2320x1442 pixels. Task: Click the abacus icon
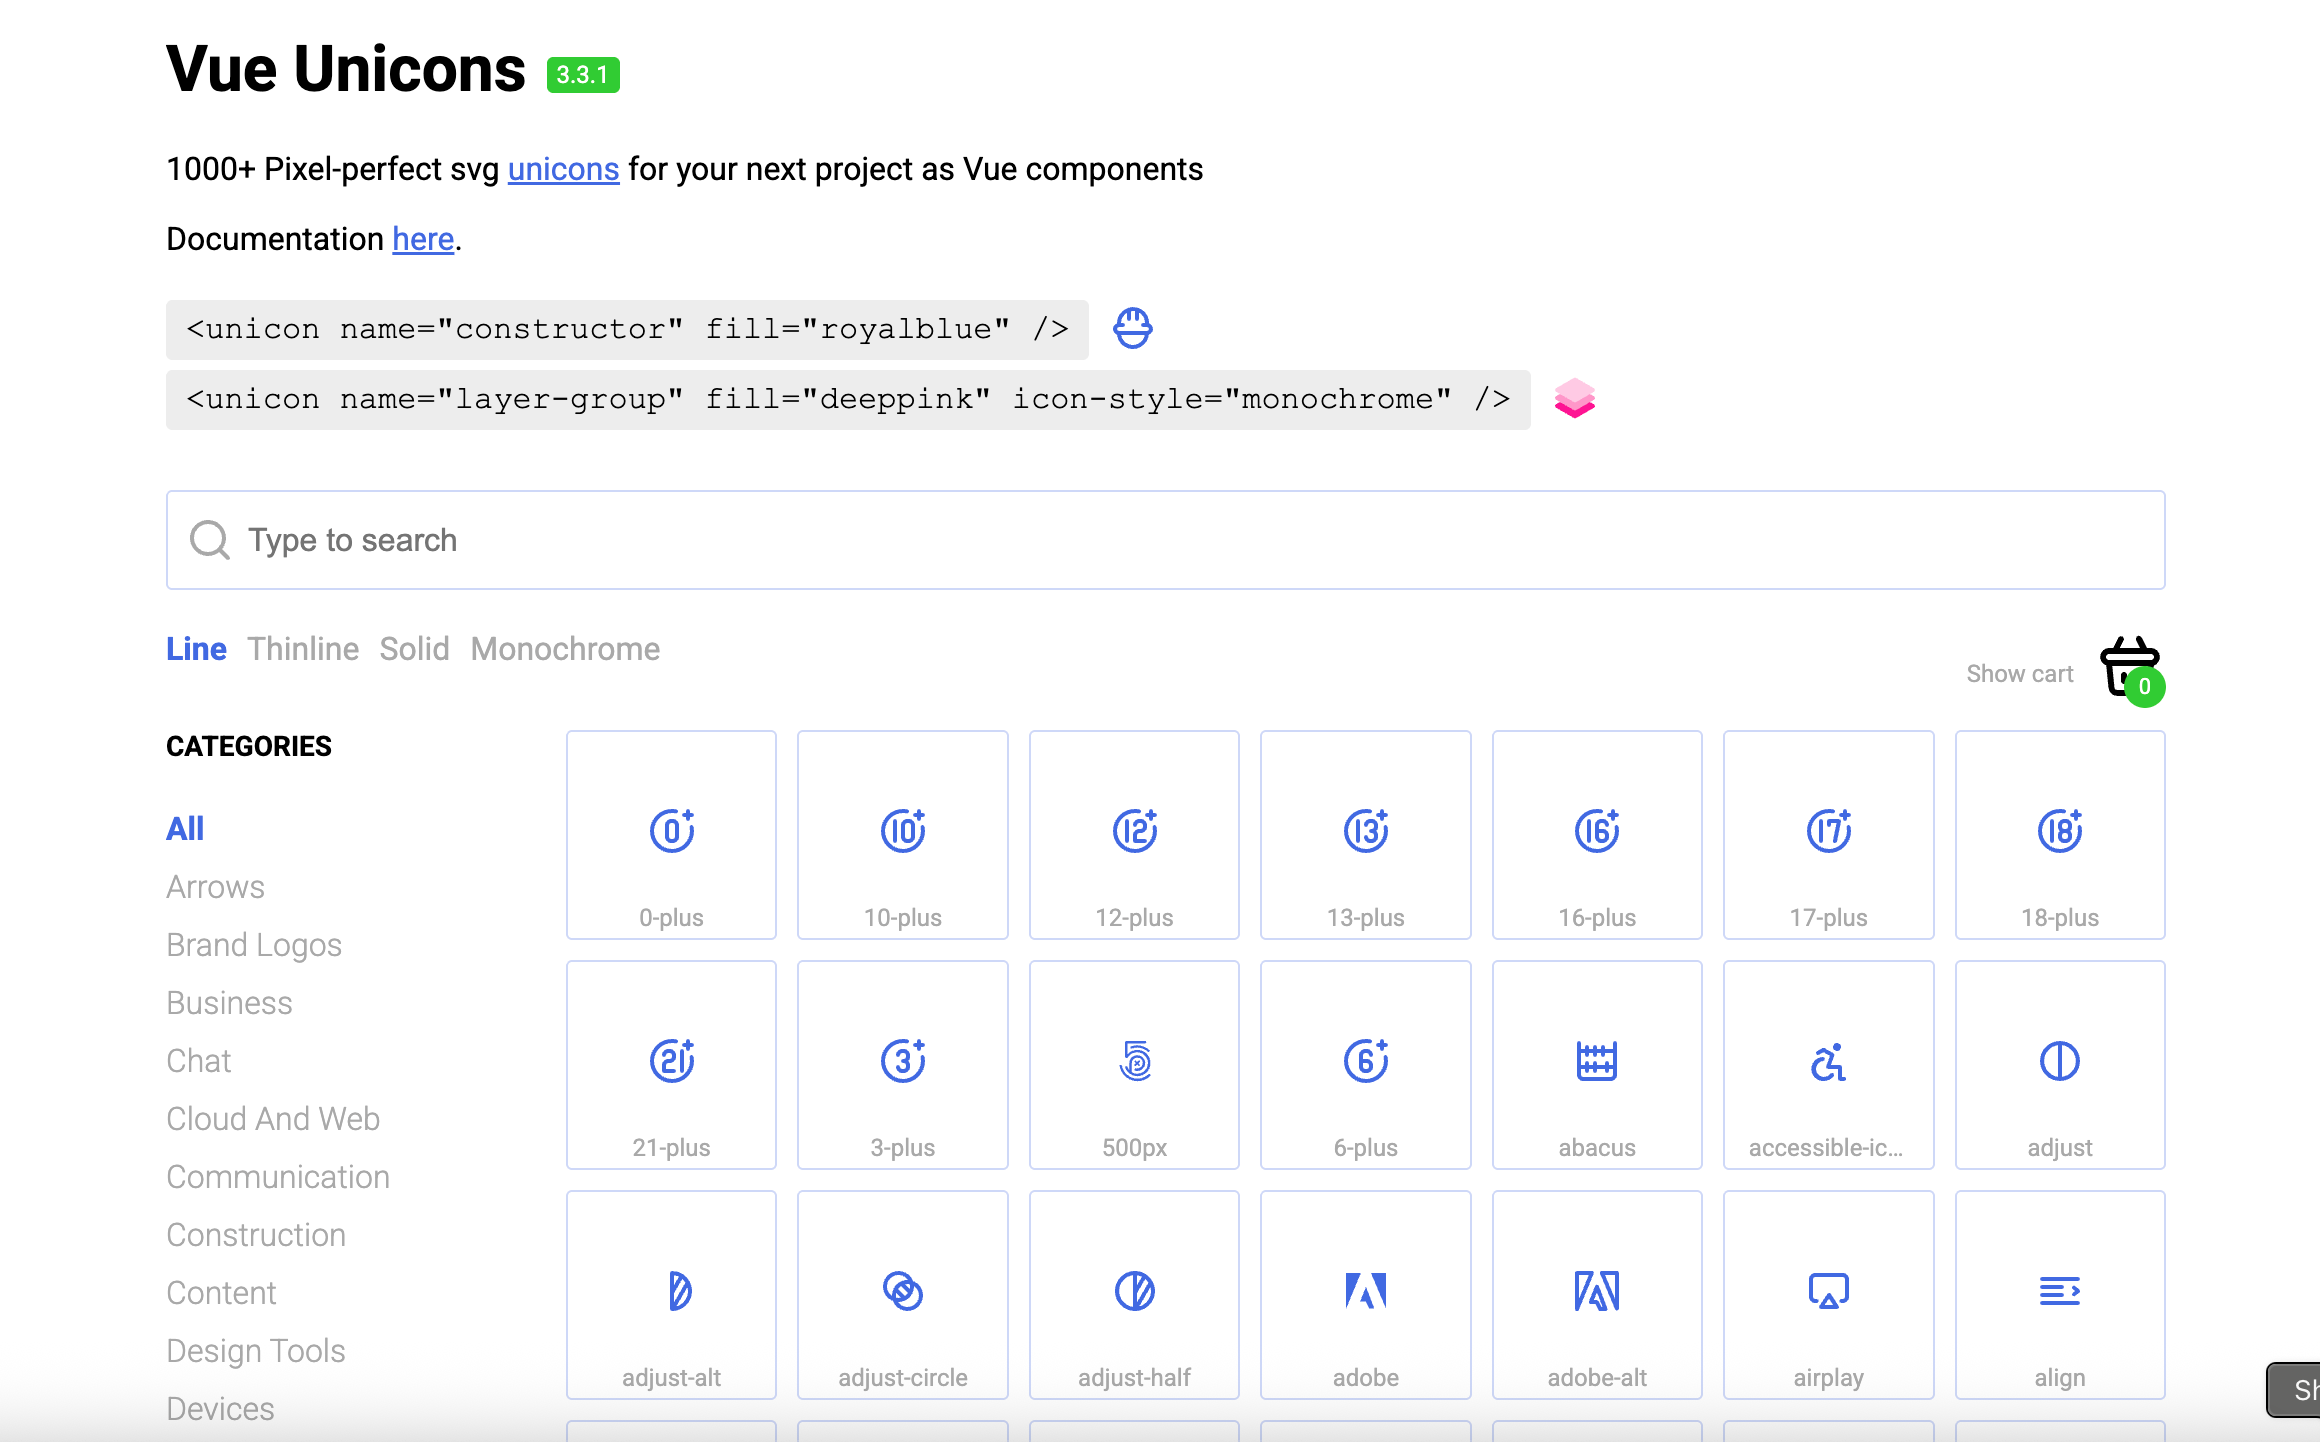[x=1597, y=1065]
